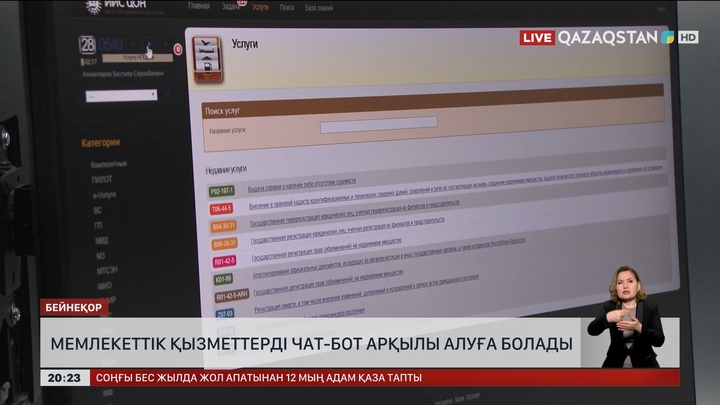
Task: Select the ВС category
Action: tap(97, 210)
